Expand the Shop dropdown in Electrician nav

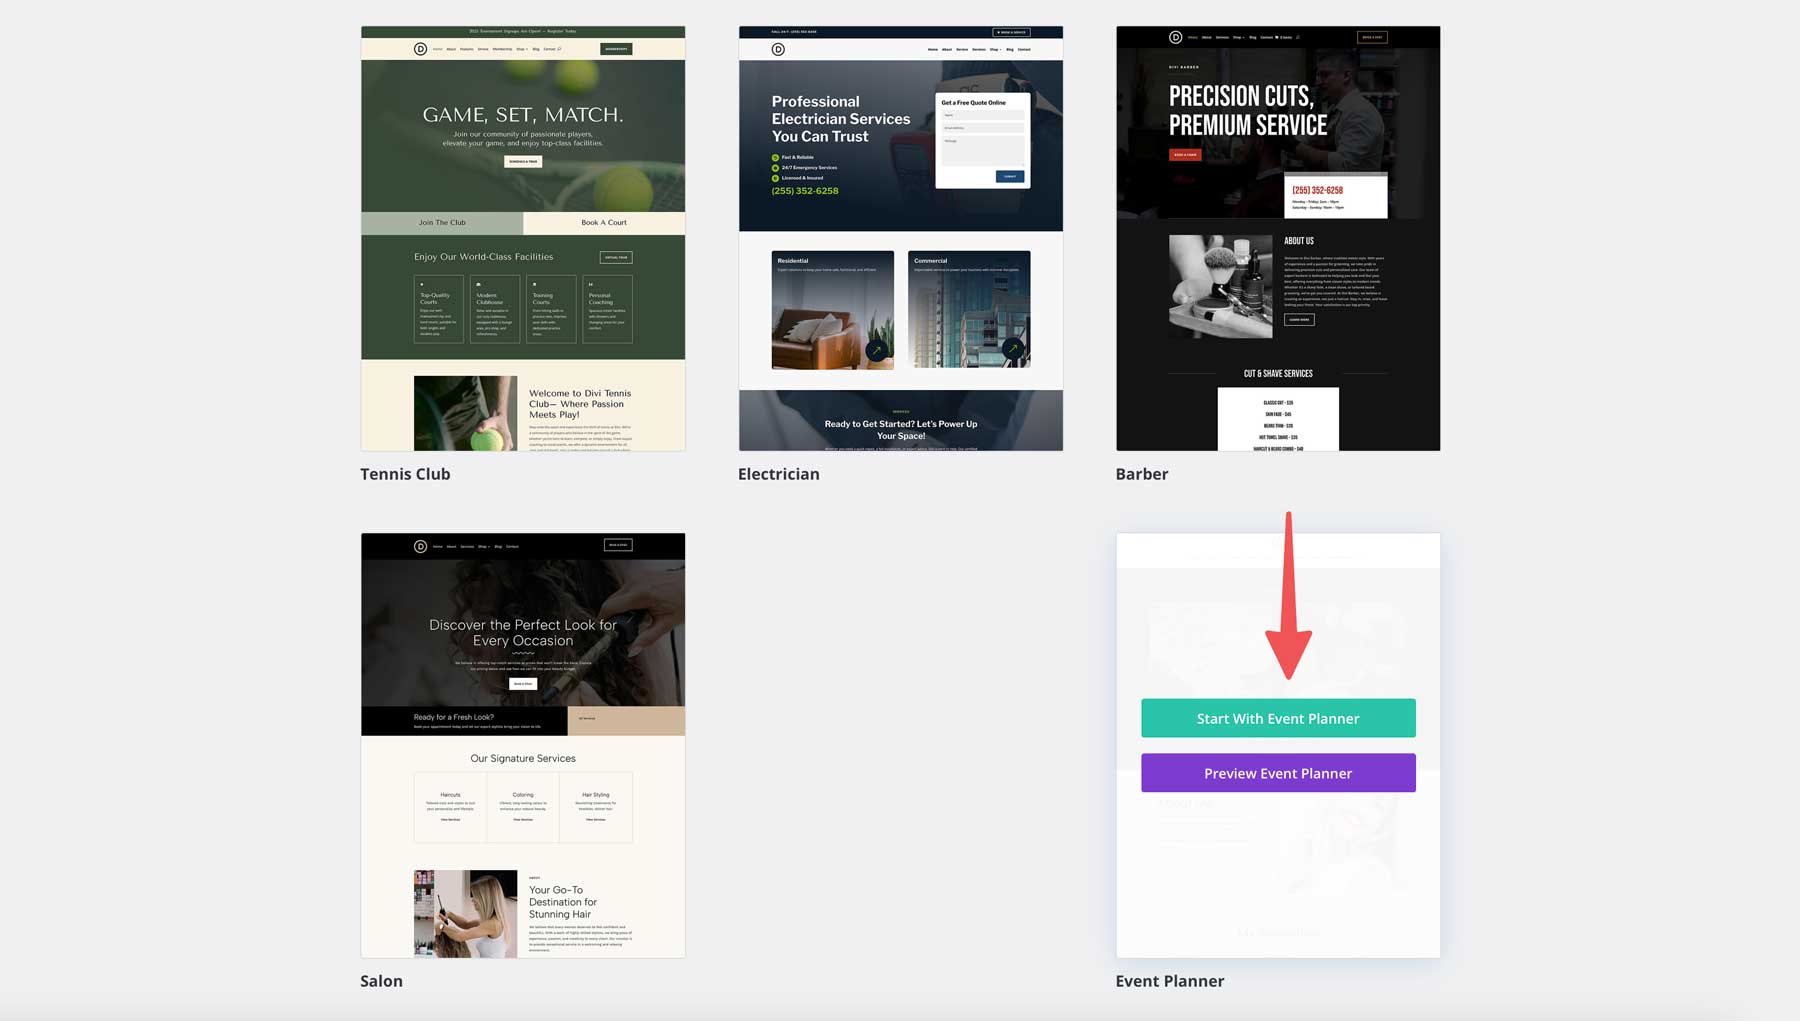pos(995,48)
